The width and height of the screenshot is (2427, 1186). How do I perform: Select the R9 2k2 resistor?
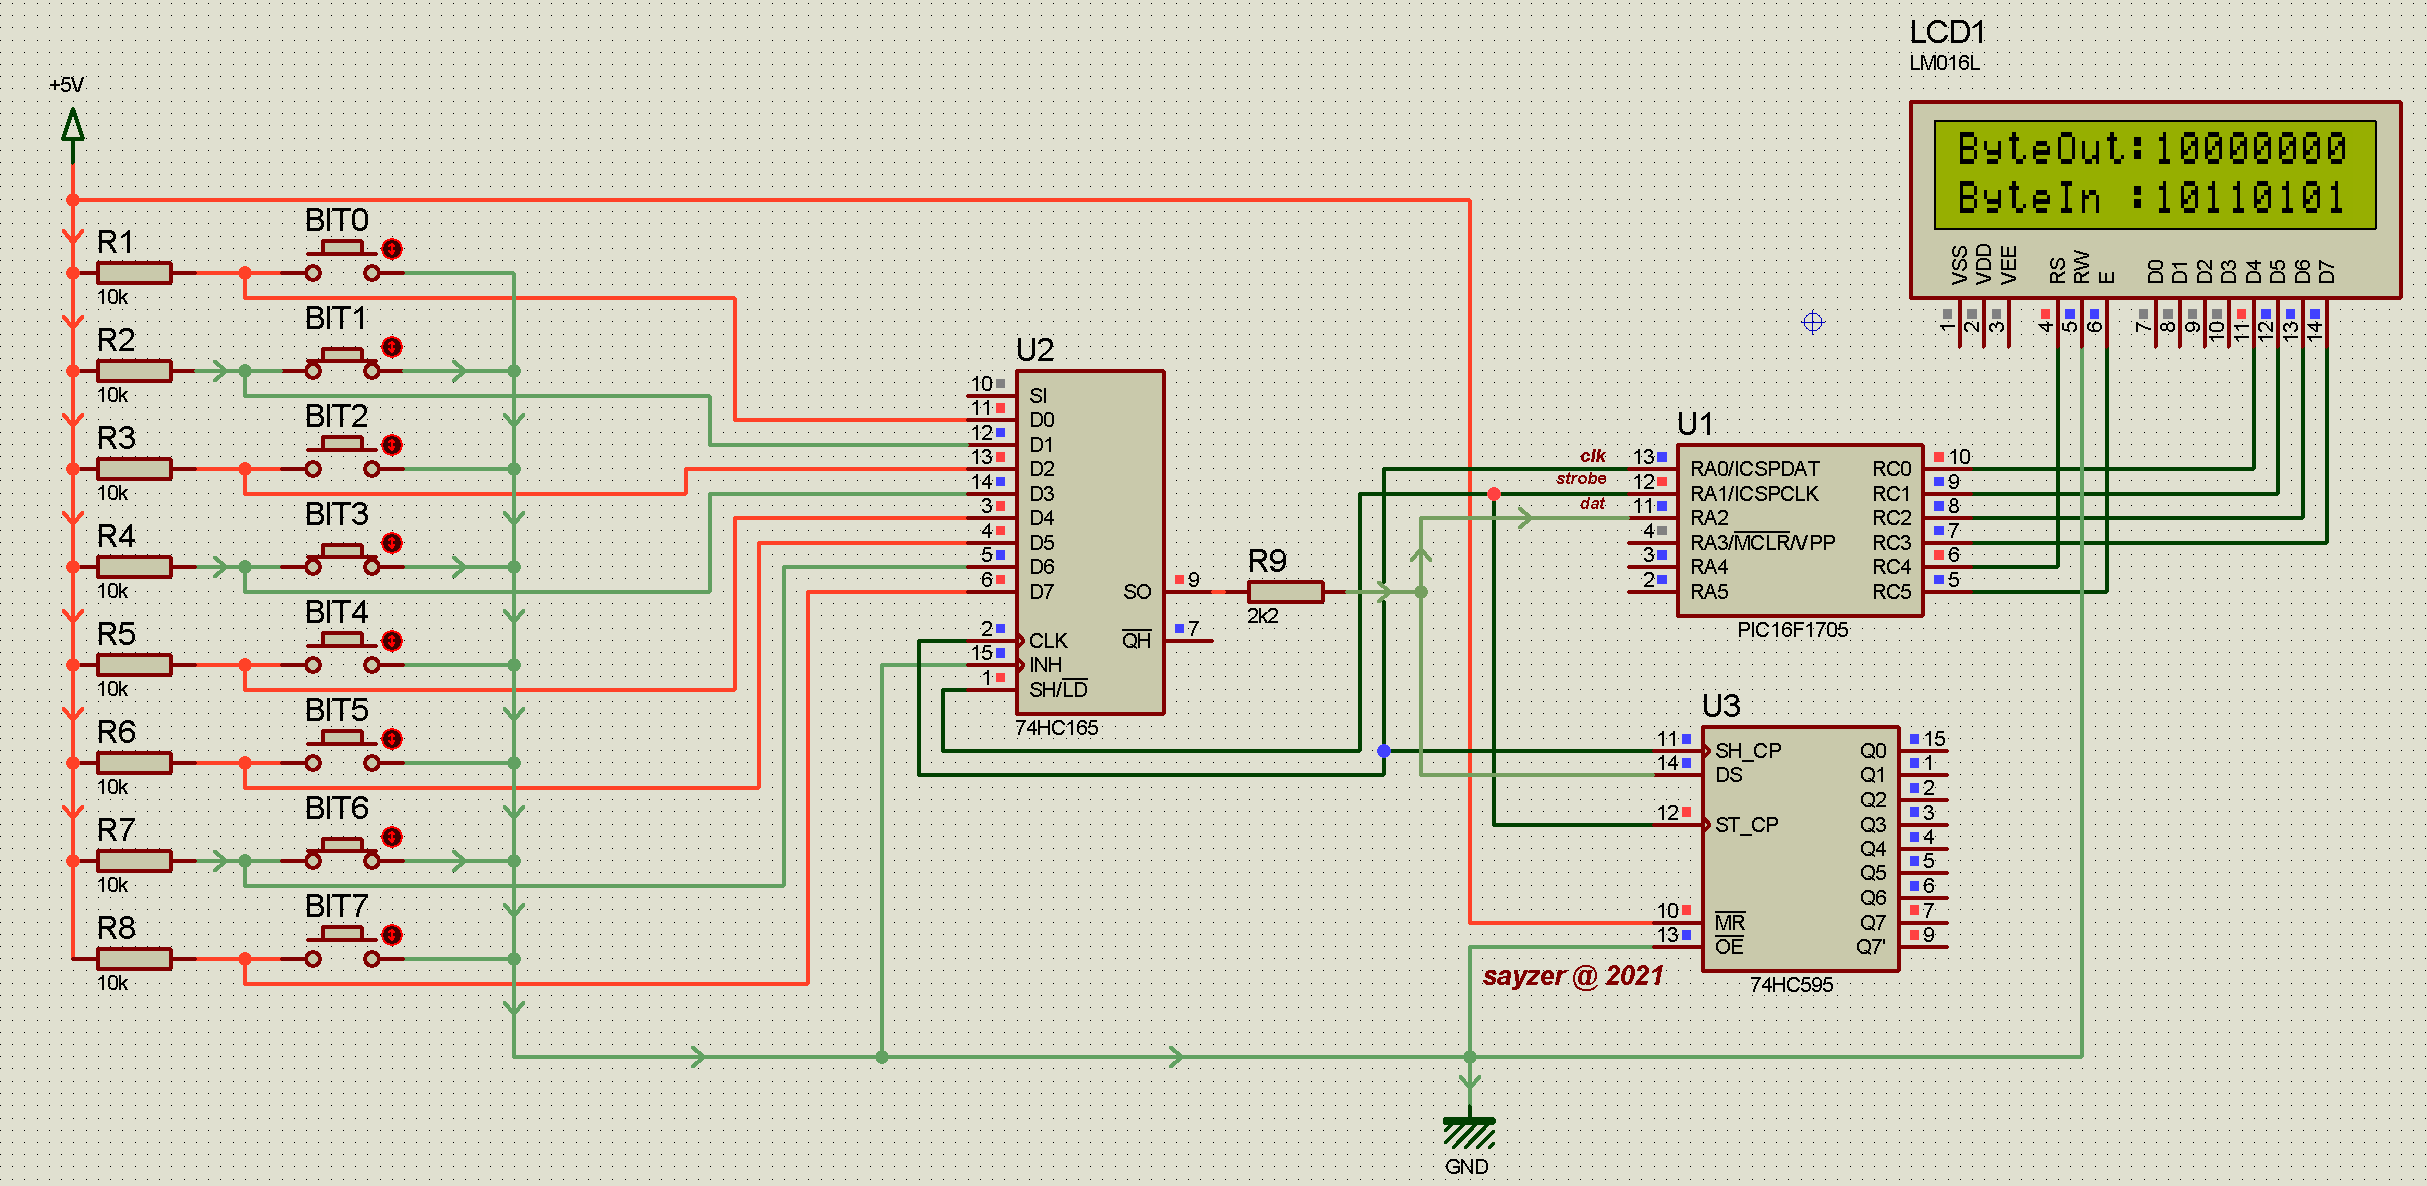(x=1285, y=592)
